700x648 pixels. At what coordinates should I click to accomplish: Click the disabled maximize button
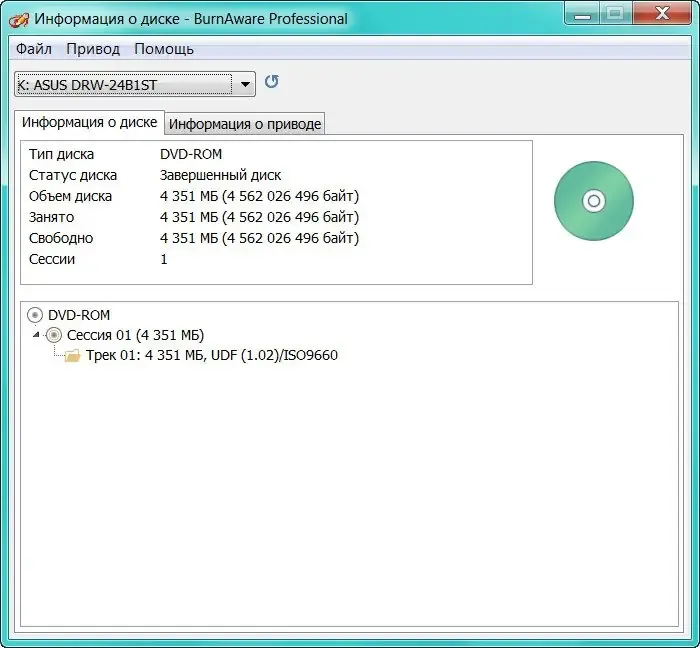(616, 13)
